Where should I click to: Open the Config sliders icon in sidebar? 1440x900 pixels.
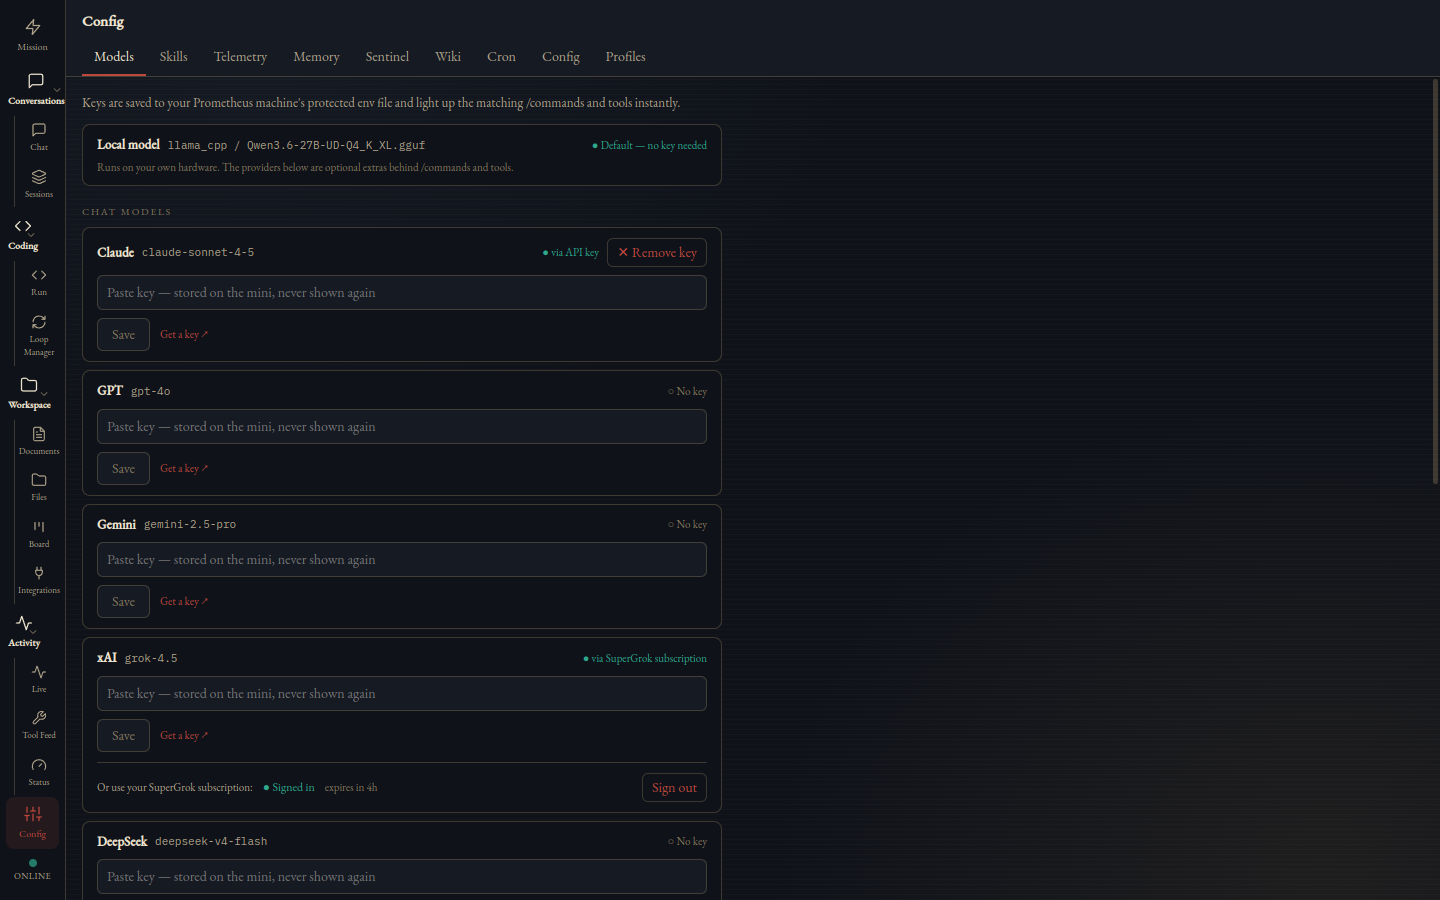click(x=33, y=814)
